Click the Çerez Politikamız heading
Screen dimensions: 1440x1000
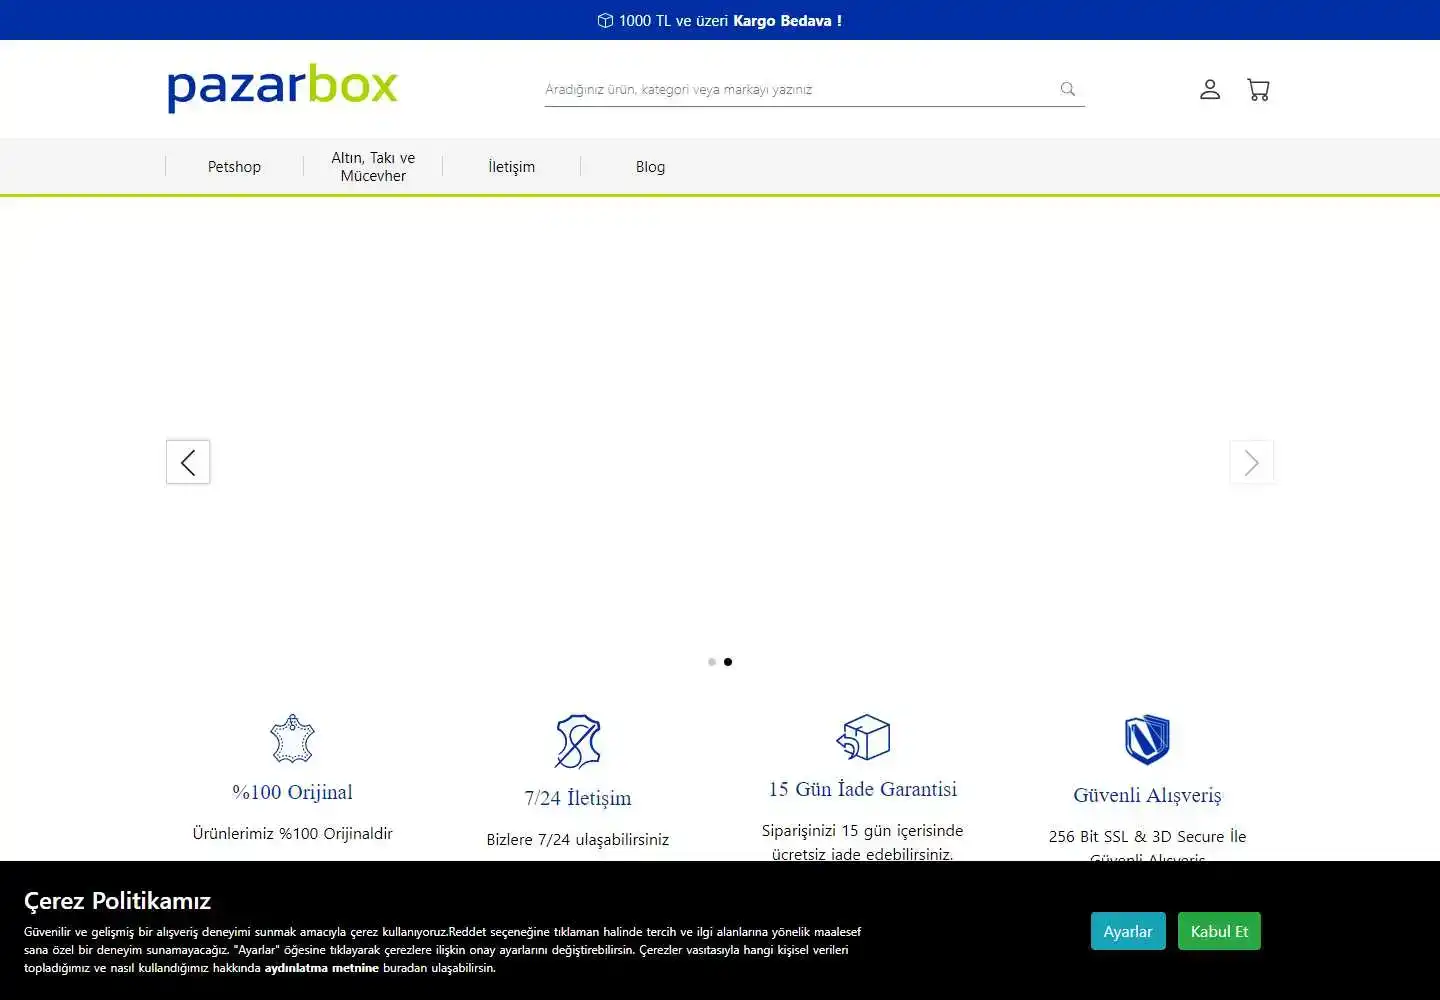117,901
